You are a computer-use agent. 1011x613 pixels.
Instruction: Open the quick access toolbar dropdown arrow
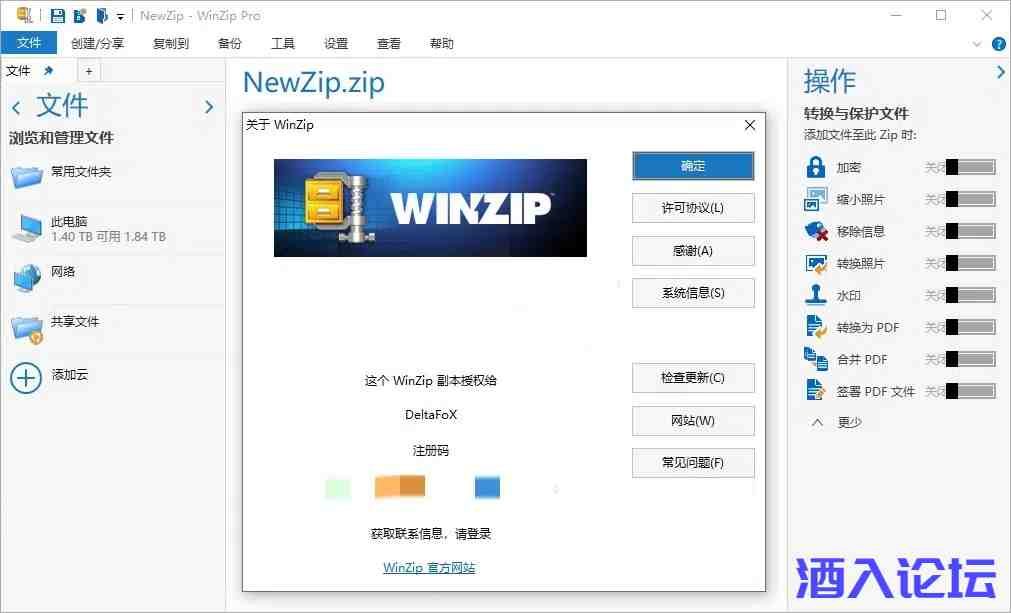point(120,17)
